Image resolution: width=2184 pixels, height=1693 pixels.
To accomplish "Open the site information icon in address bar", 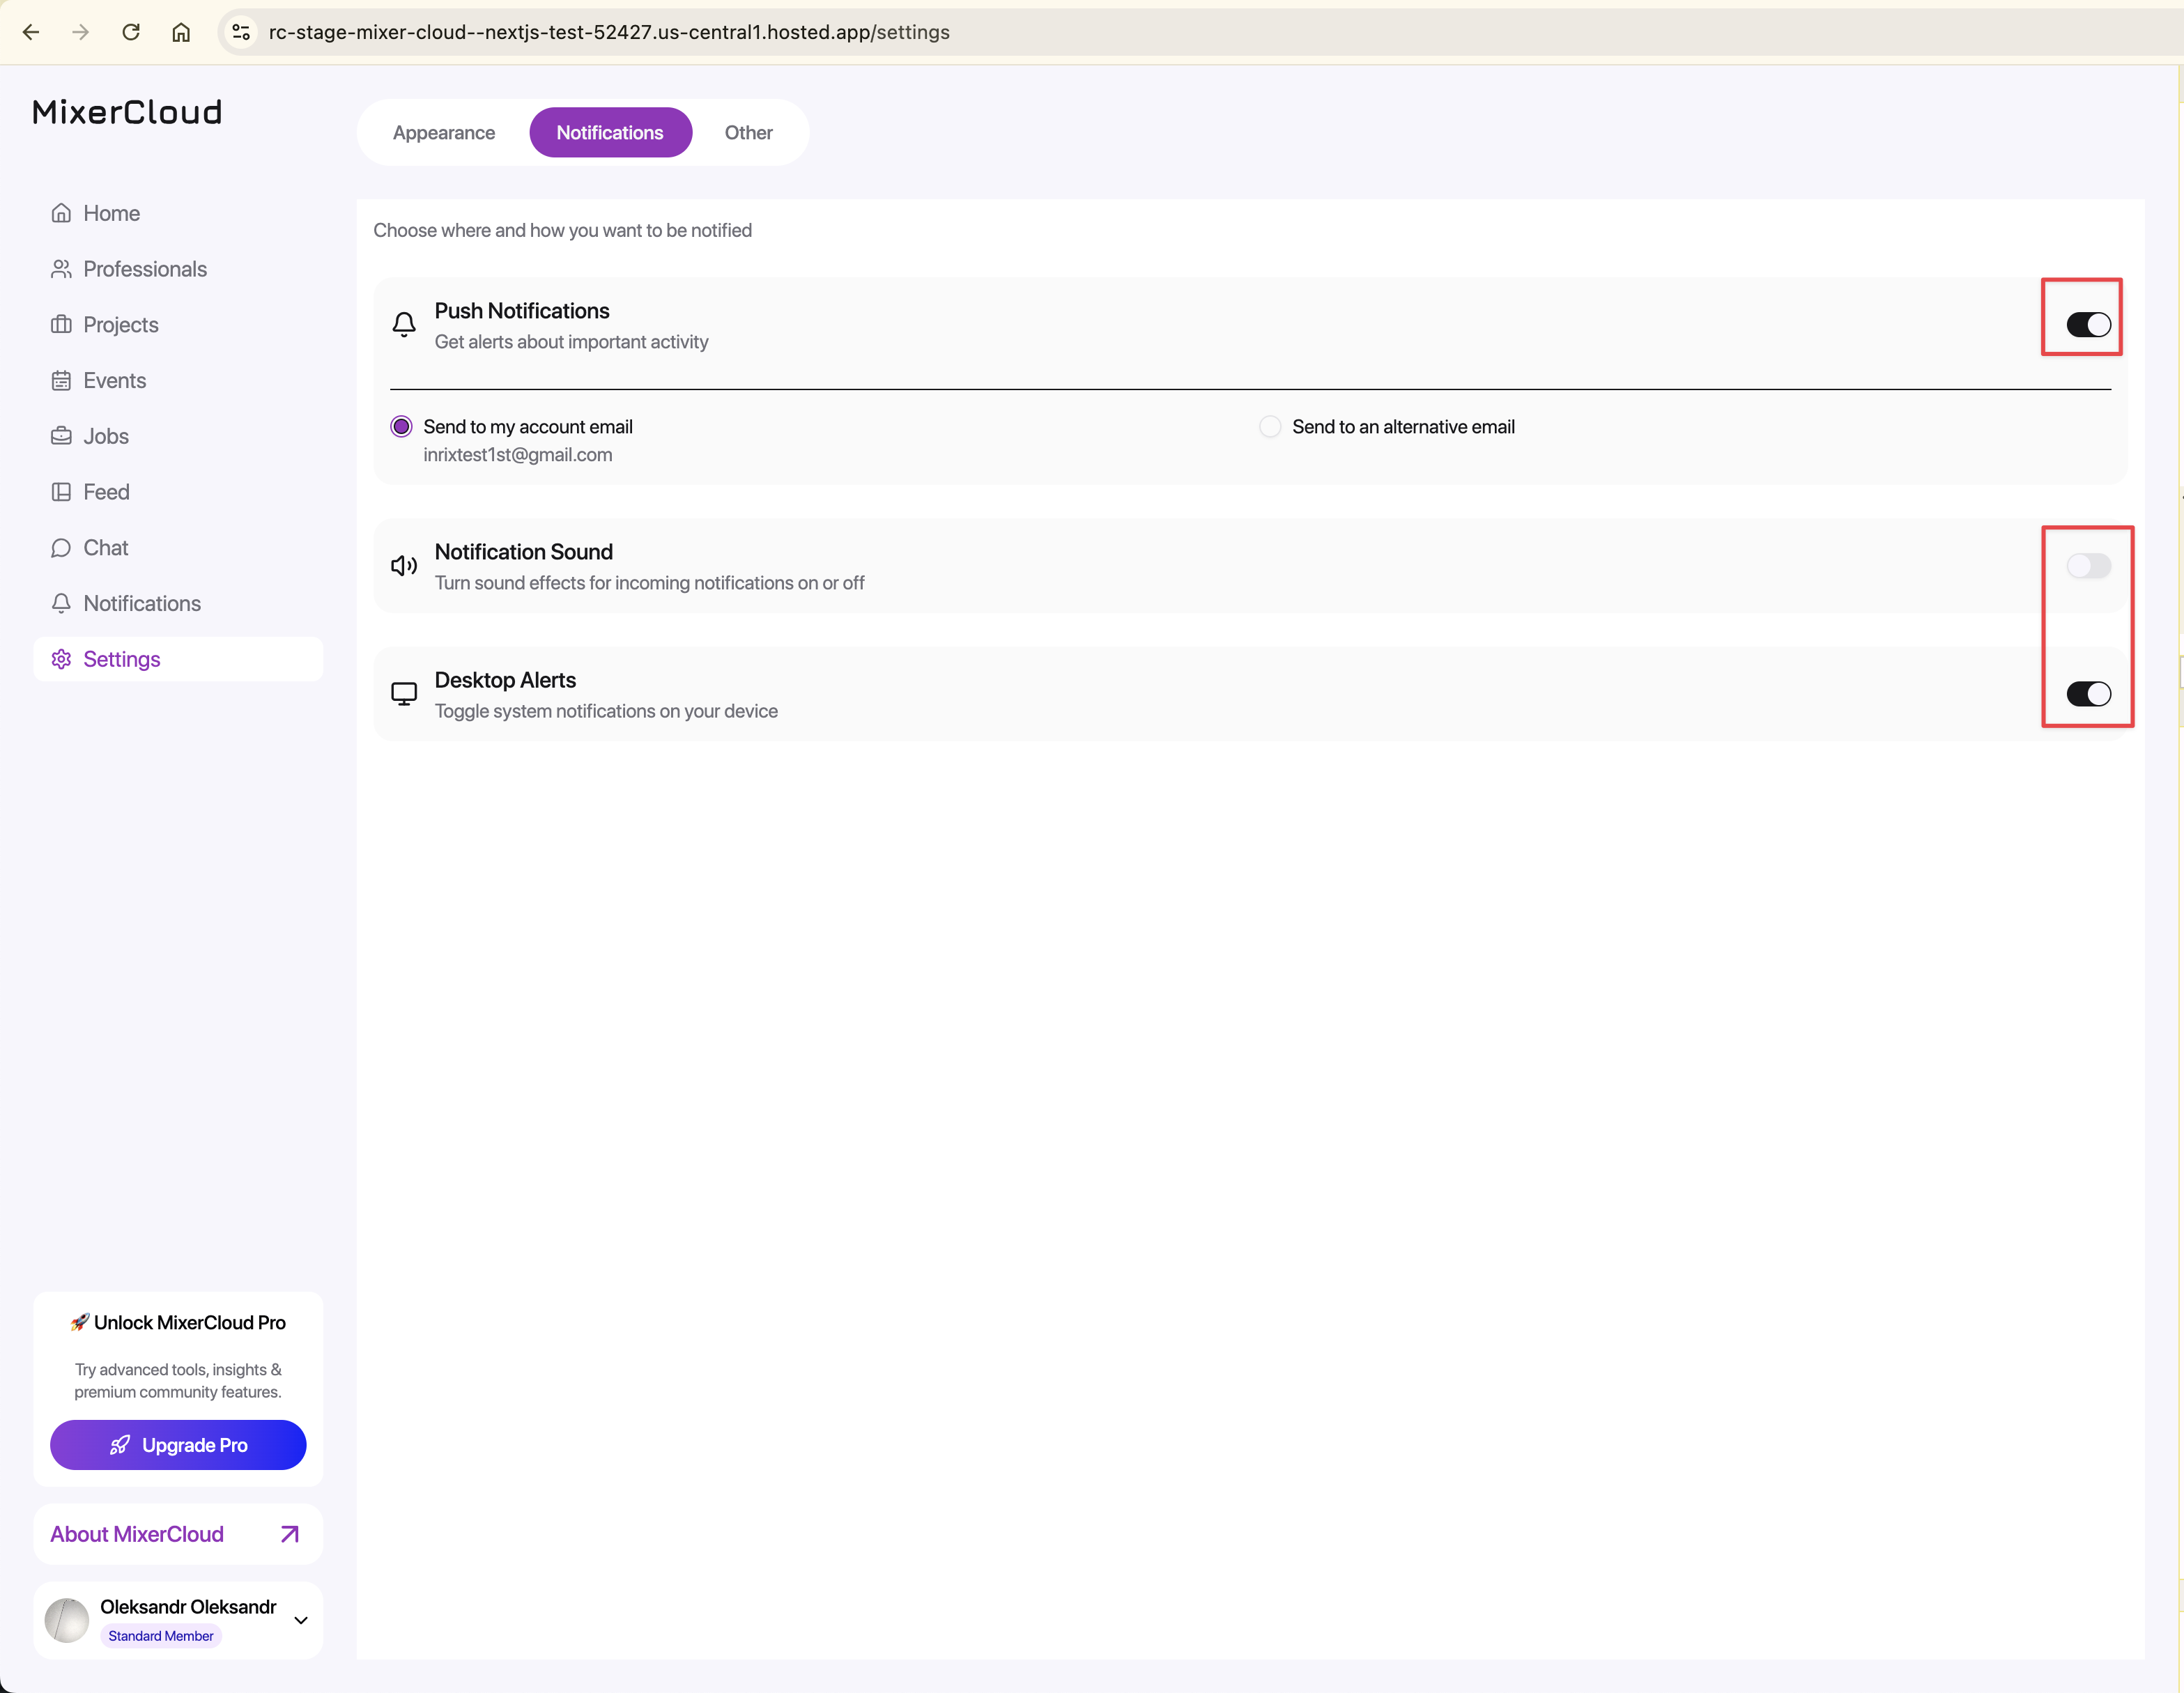I will pyautogui.click(x=241, y=32).
